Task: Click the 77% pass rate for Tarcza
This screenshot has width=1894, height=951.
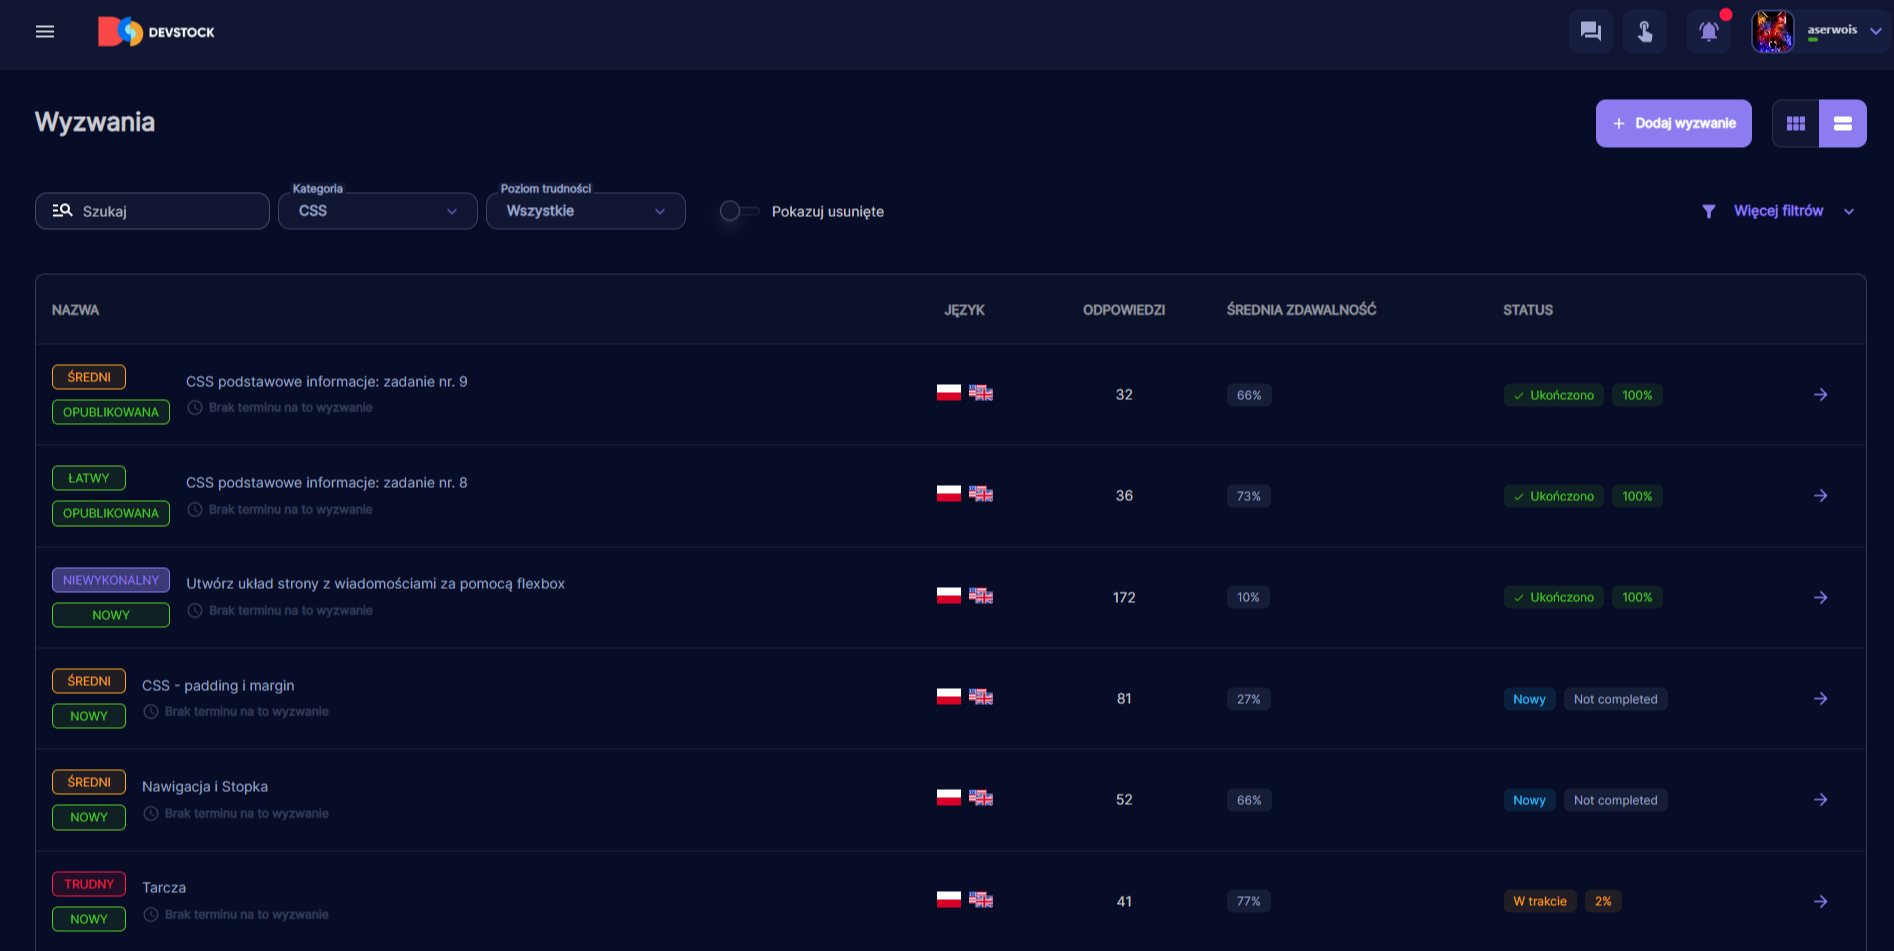Action: coord(1249,902)
